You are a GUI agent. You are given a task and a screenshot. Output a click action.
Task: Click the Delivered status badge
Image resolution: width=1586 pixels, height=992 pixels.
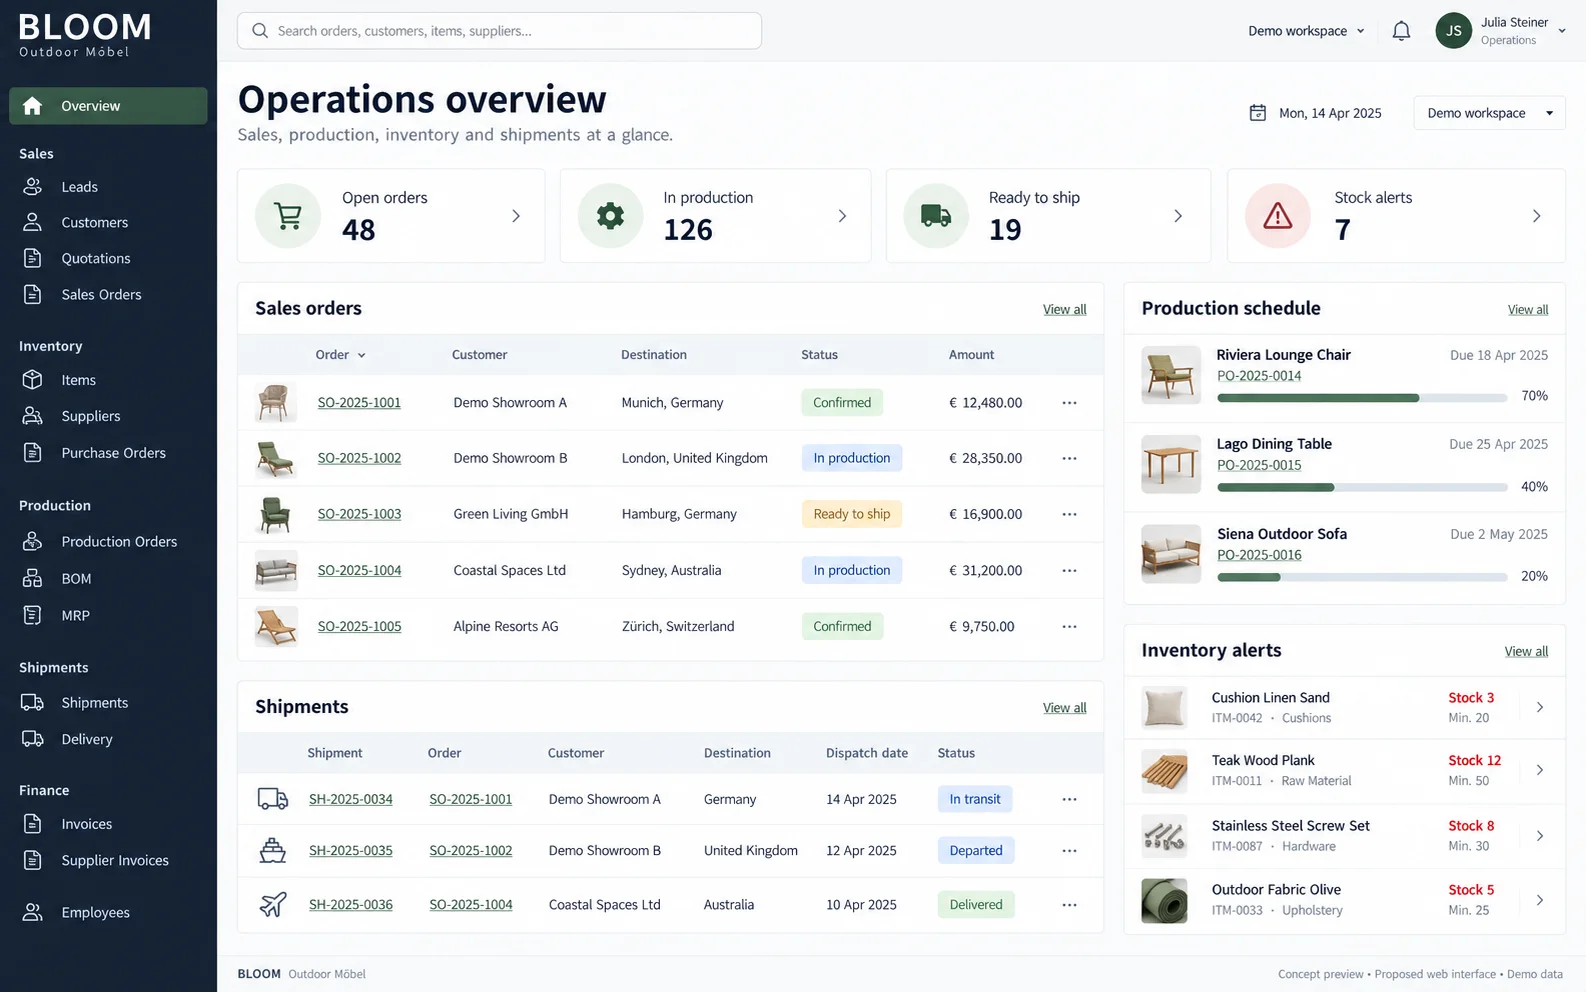pos(976,905)
